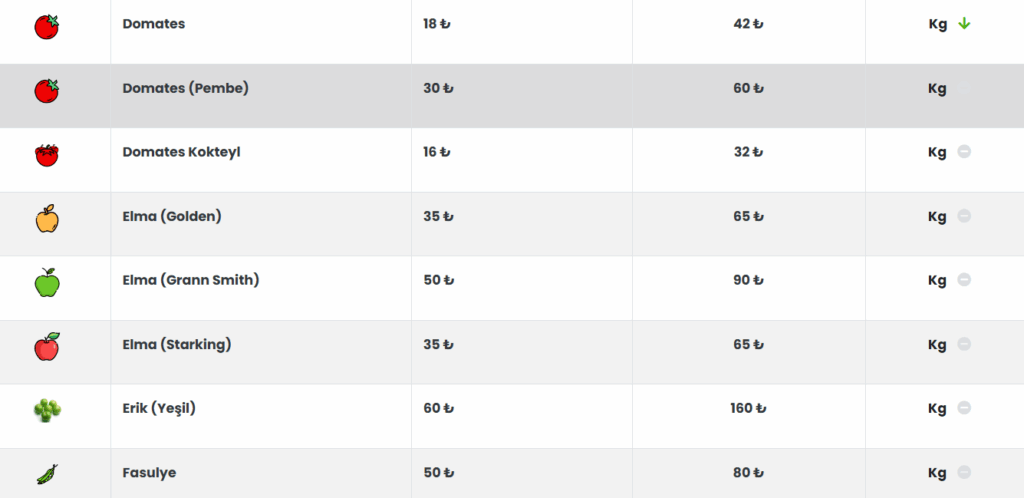The height and width of the screenshot is (498, 1024).
Task: Click the tomato icon in Domates (Pembe) row
Action: (x=46, y=91)
